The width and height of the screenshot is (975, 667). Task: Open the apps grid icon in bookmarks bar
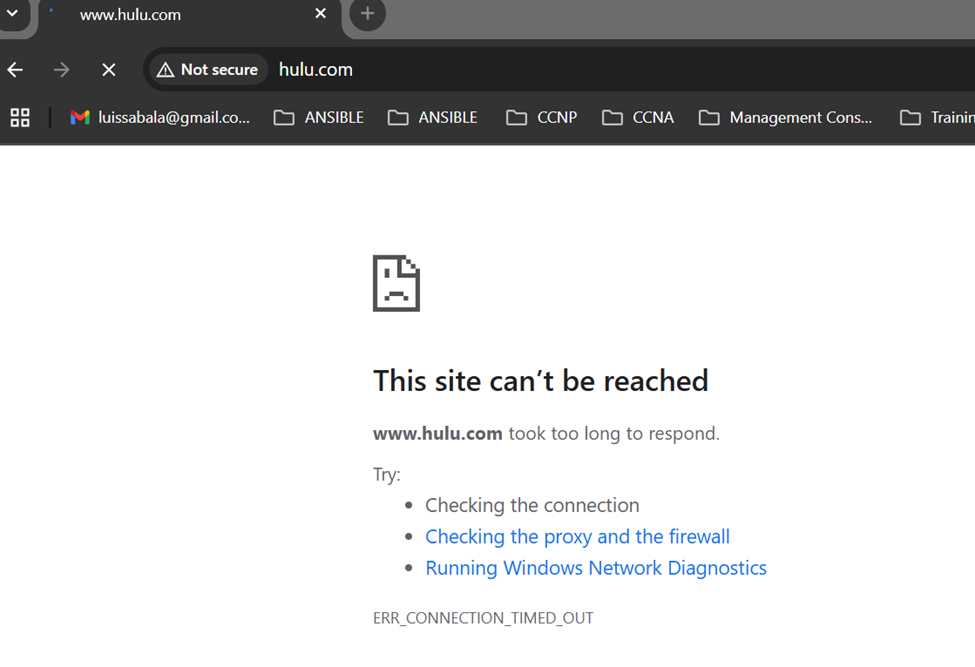[20, 117]
